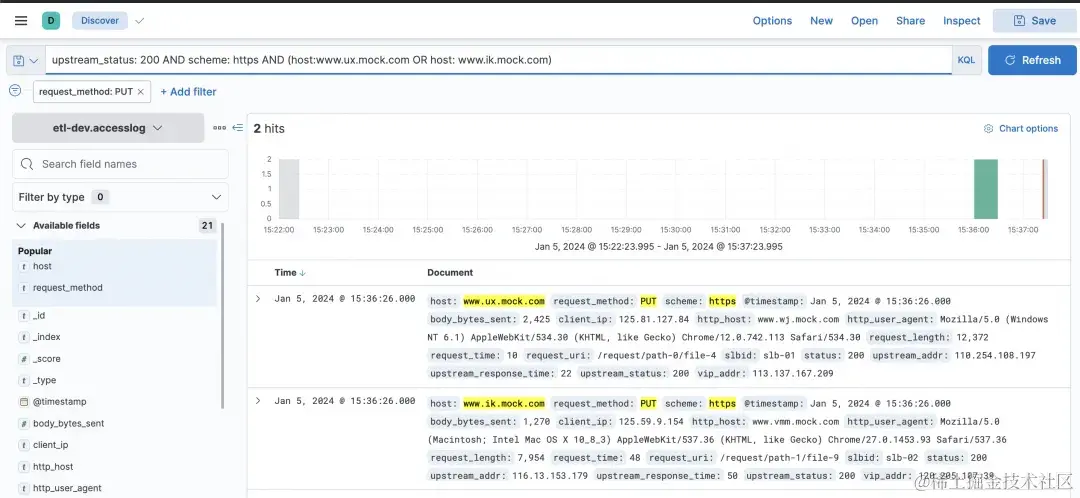Open index pattern options ellipsis
This screenshot has height=498, width=1080.
(220, 127)
